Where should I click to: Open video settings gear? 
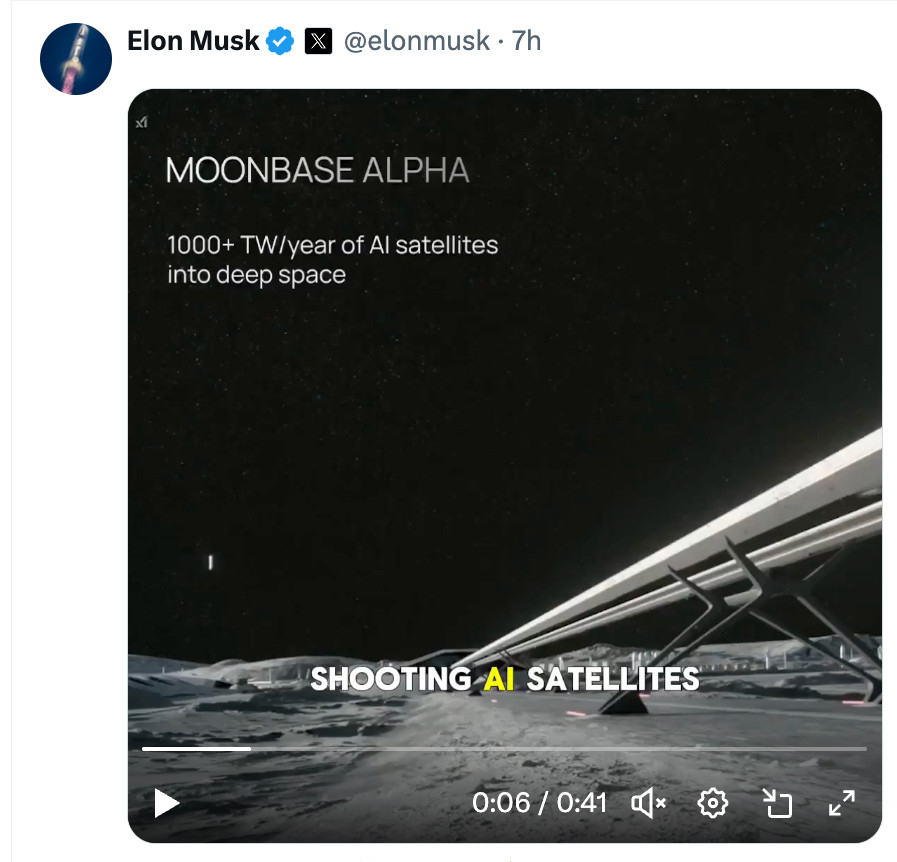pos(713,802)
